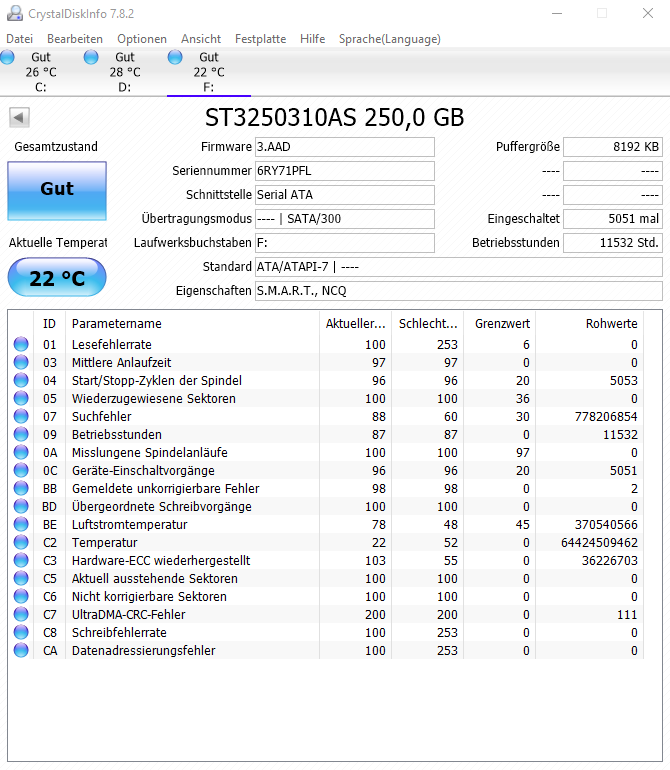Click status orb for Aktuell ausstehende Sektoren
The image size is (670, 770).
pos(21,578)
